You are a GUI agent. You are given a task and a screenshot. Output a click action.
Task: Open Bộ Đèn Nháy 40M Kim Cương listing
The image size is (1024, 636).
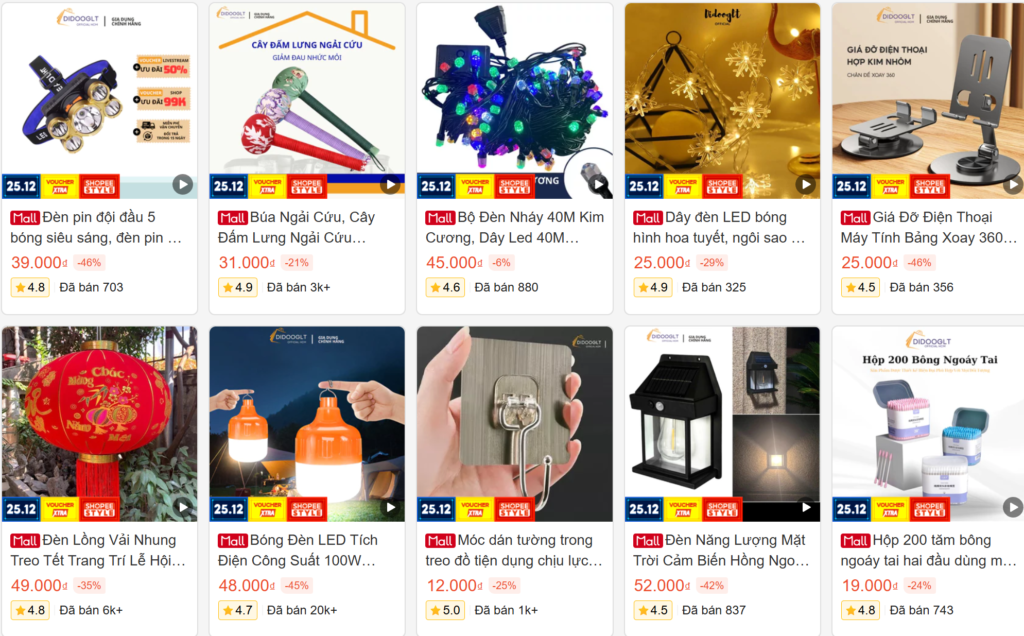pyautogui.click(x=515, y=227)
